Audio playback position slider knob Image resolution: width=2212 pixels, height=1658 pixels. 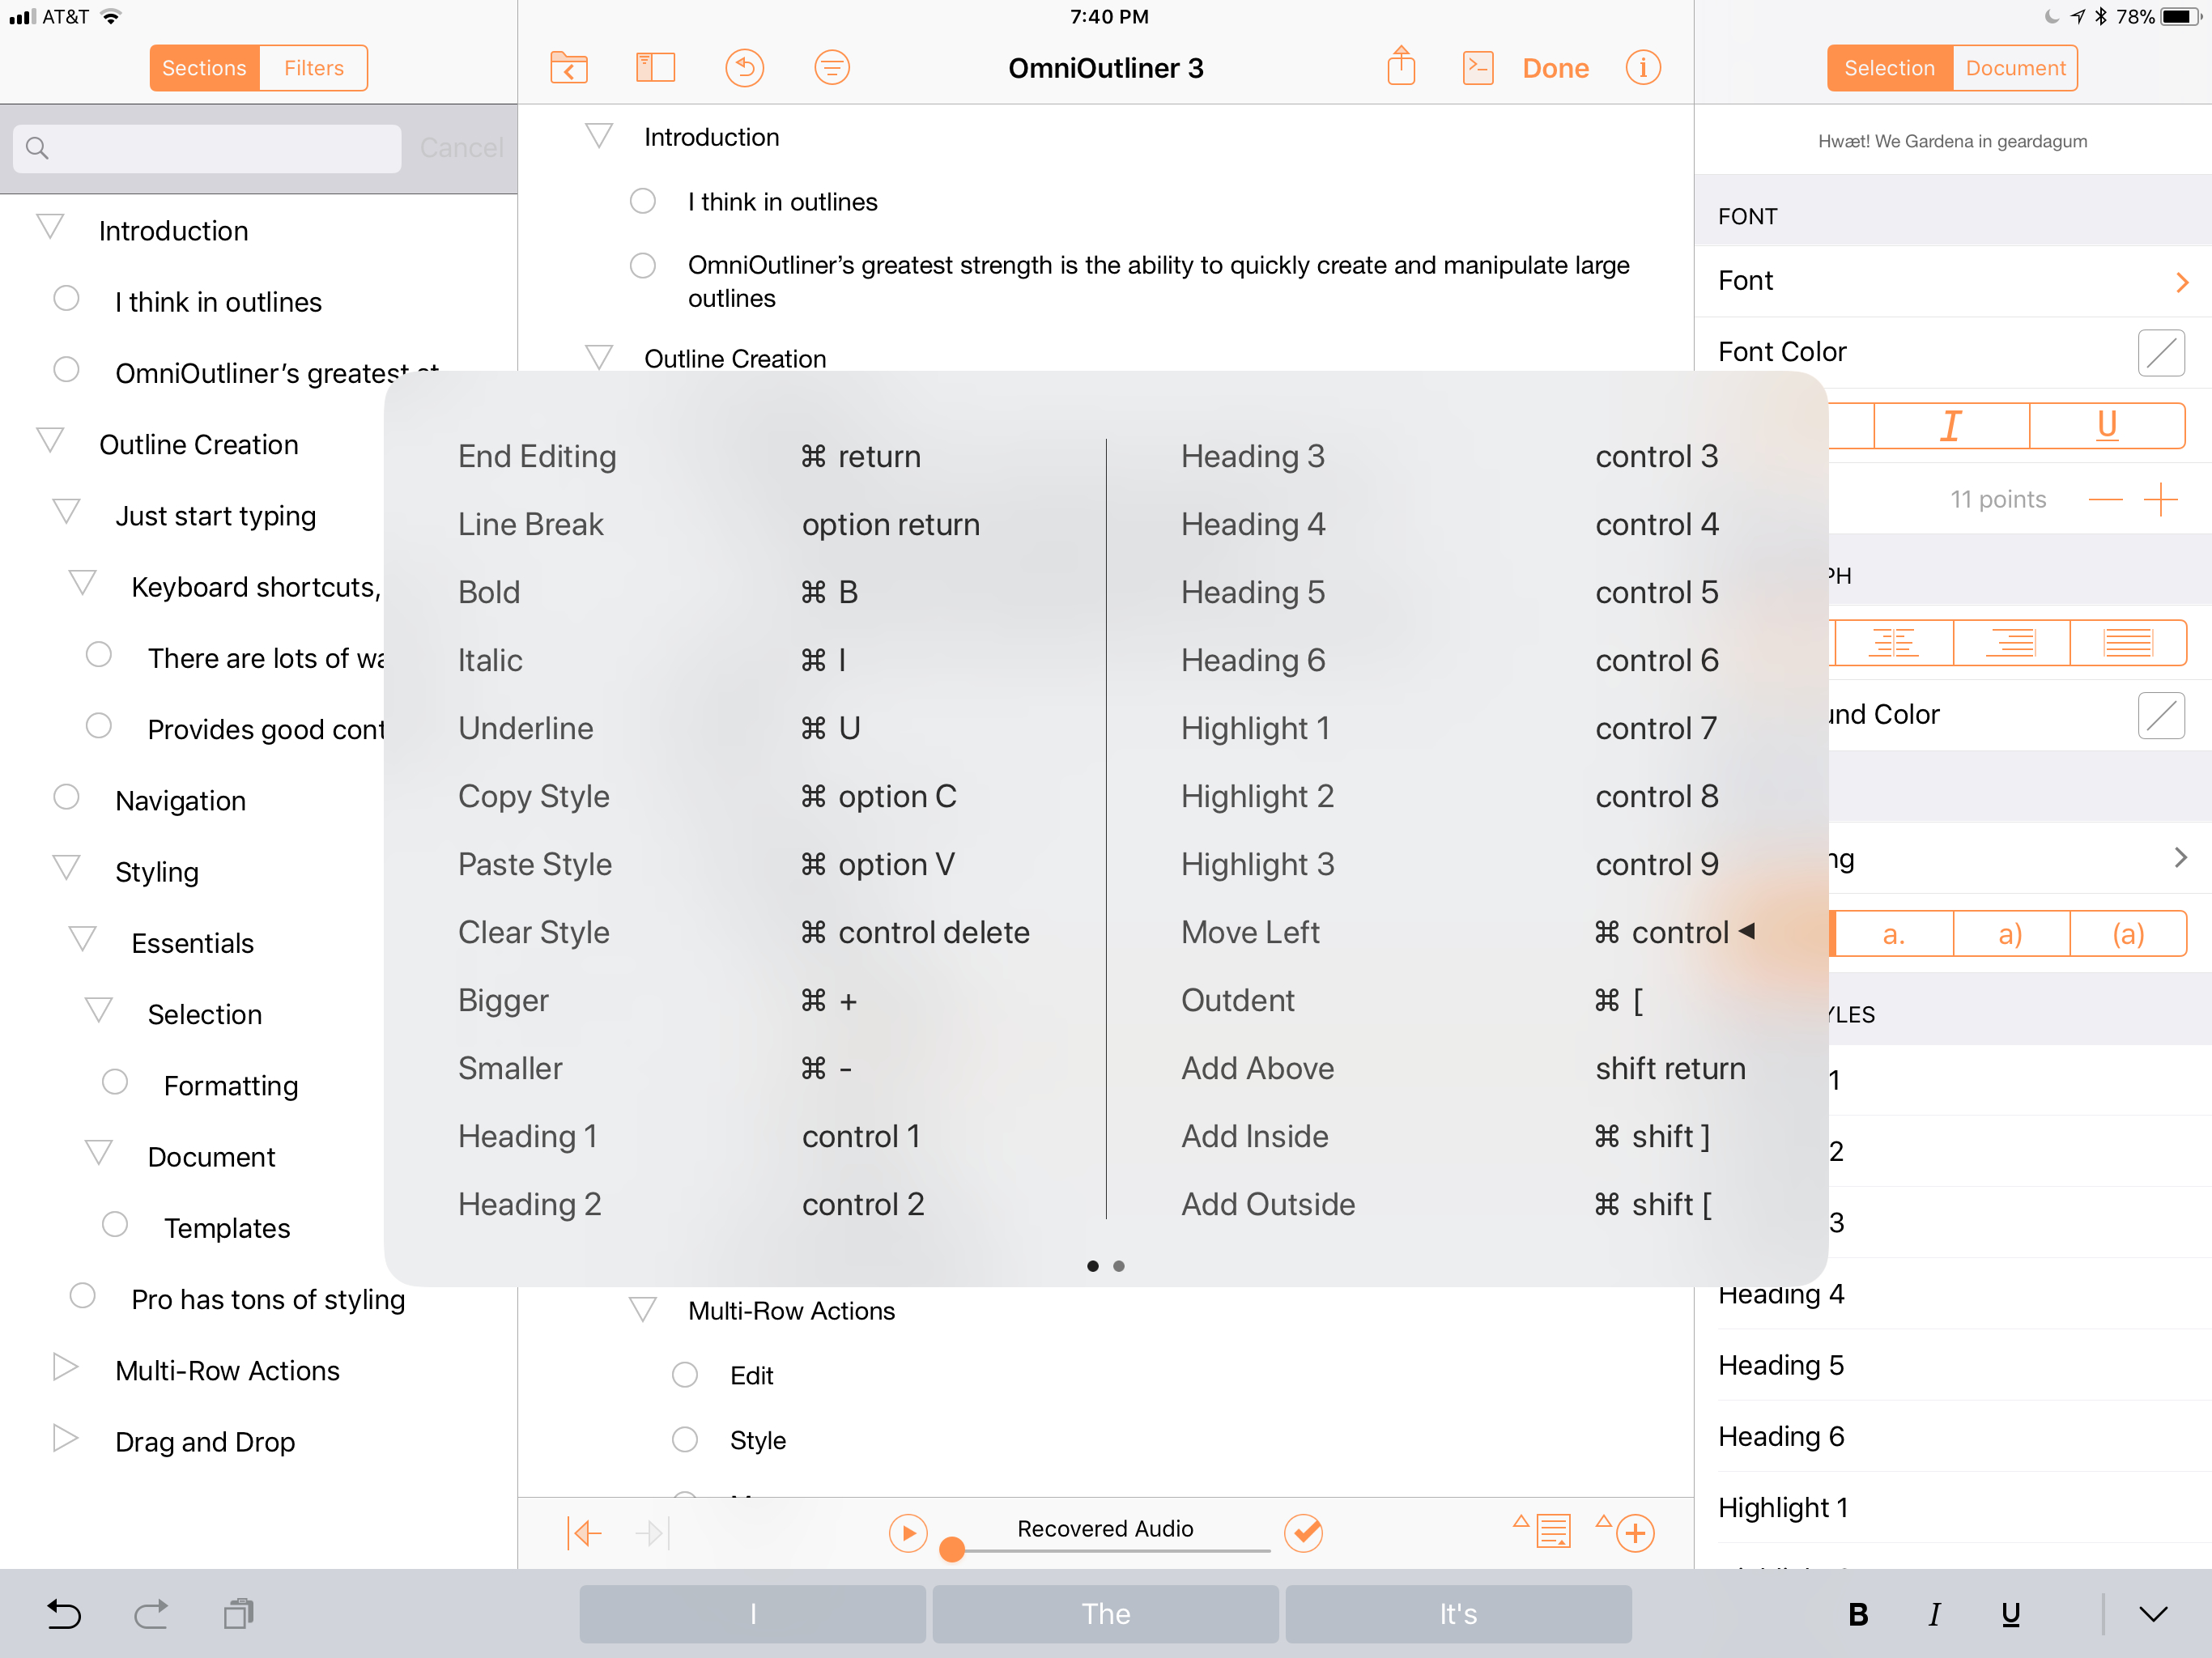pos(952,1549)
